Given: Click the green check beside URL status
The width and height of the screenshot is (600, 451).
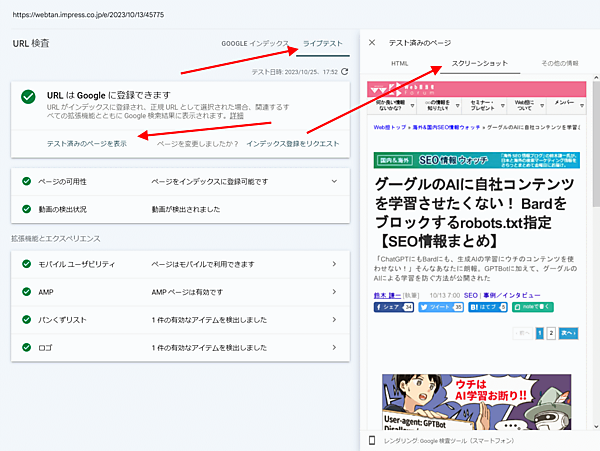Looking at the screenshot, I should (x=28, y=97).
